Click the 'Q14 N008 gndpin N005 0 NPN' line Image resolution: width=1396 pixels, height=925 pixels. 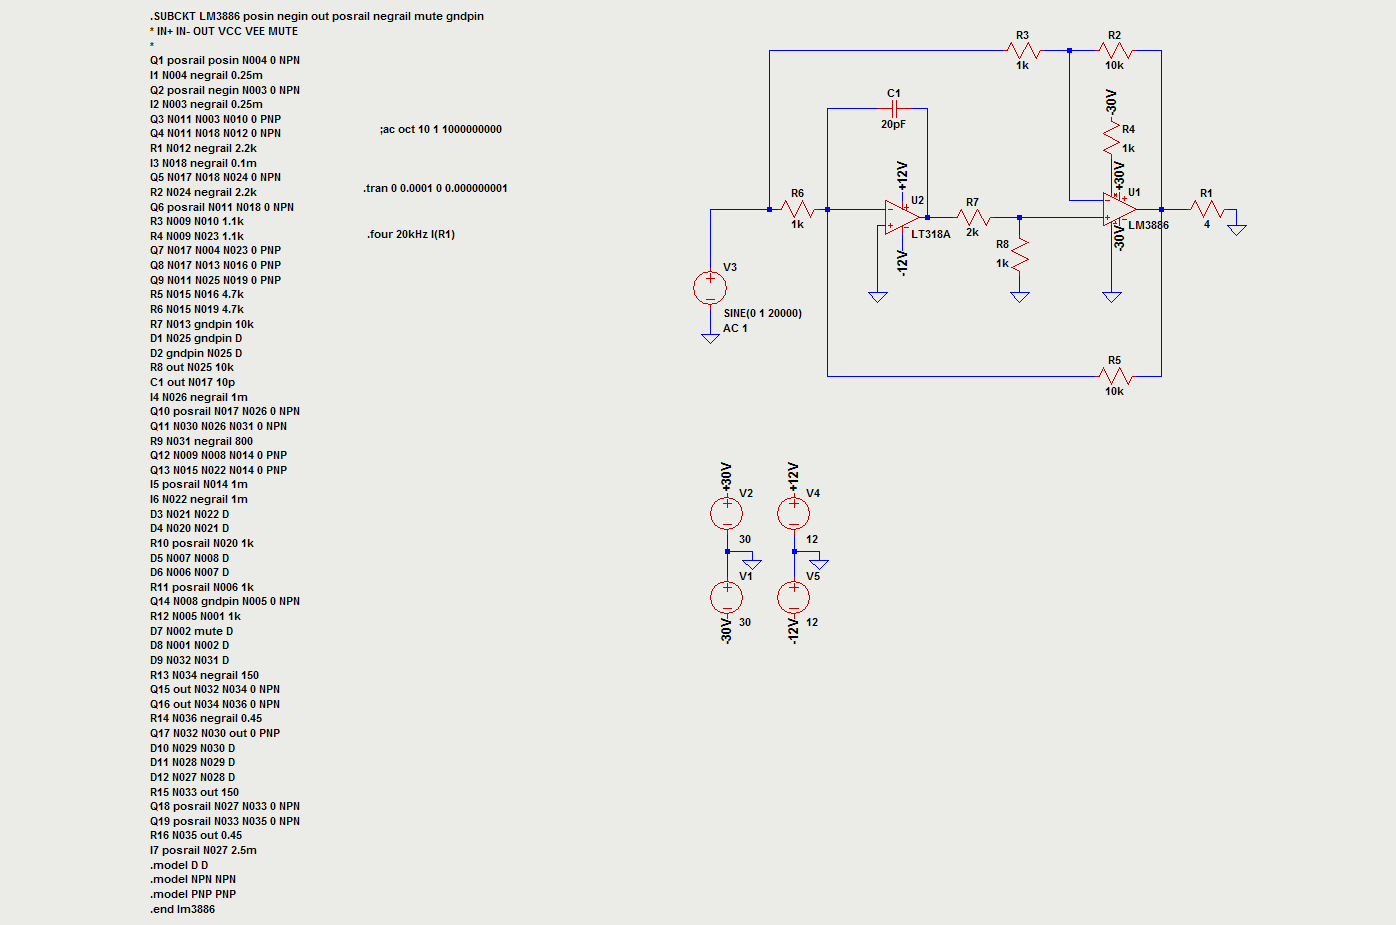coord(225,601)
